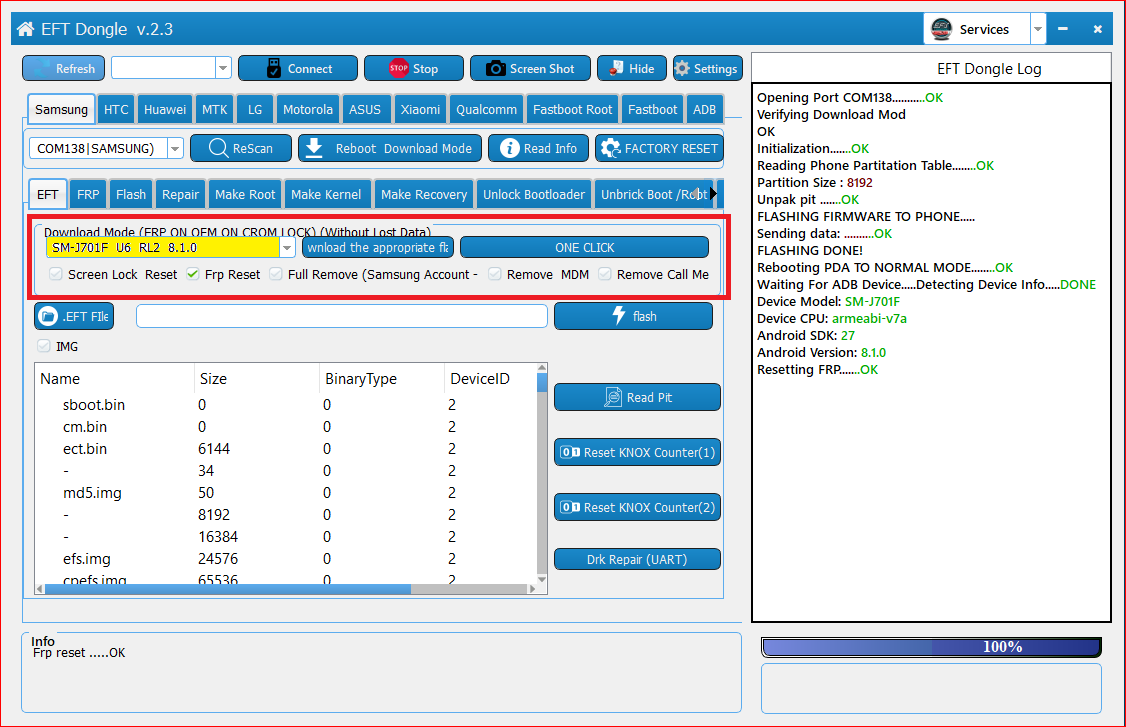The height and width of the screenshot is (727, 1126).
Task: Click the info icon on Read Info
Action: [509, 148]
